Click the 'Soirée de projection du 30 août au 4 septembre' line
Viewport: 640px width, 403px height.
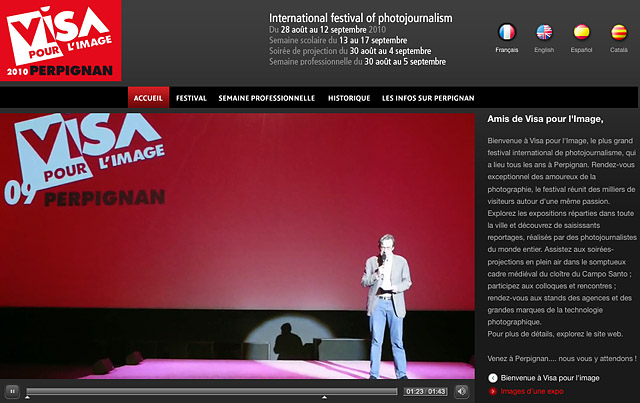(350, 51)
